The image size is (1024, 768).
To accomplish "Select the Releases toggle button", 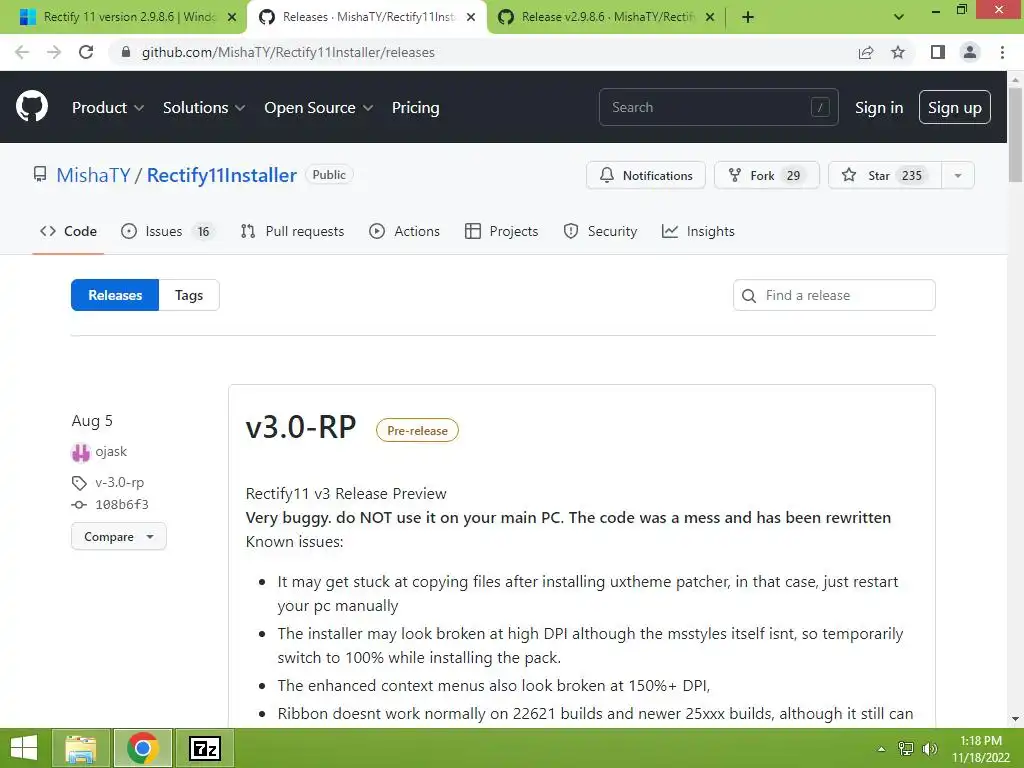I will [x=115, y=295].
